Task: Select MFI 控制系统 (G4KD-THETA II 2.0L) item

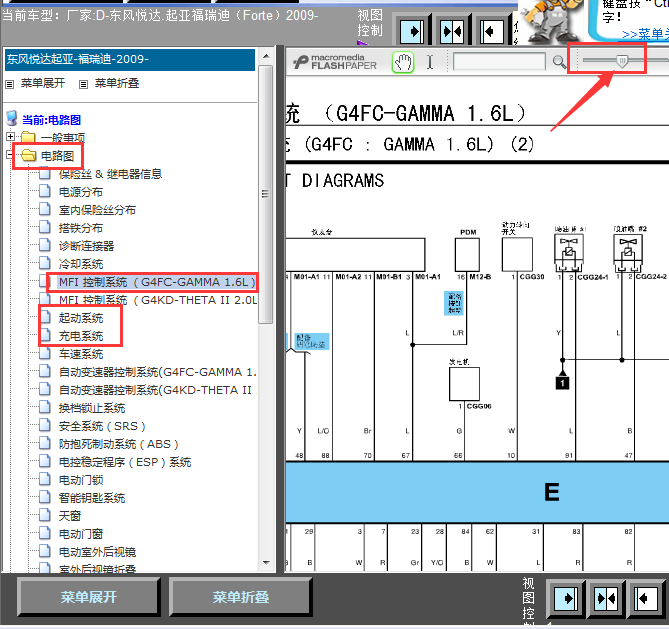Action: tap(157, 300)
